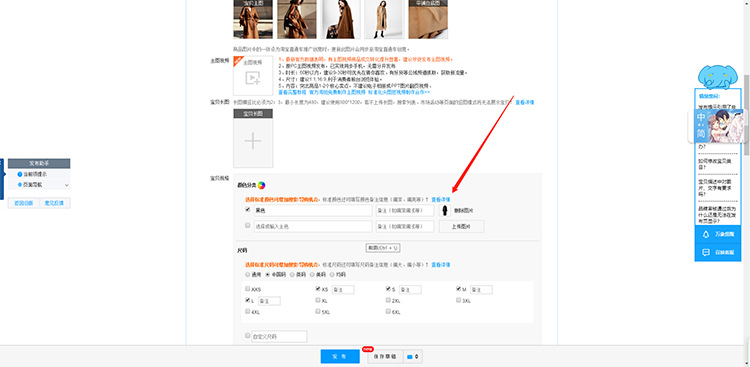Open the third coat product thumbnail
The image size is (750, 367).
[341, 19]
